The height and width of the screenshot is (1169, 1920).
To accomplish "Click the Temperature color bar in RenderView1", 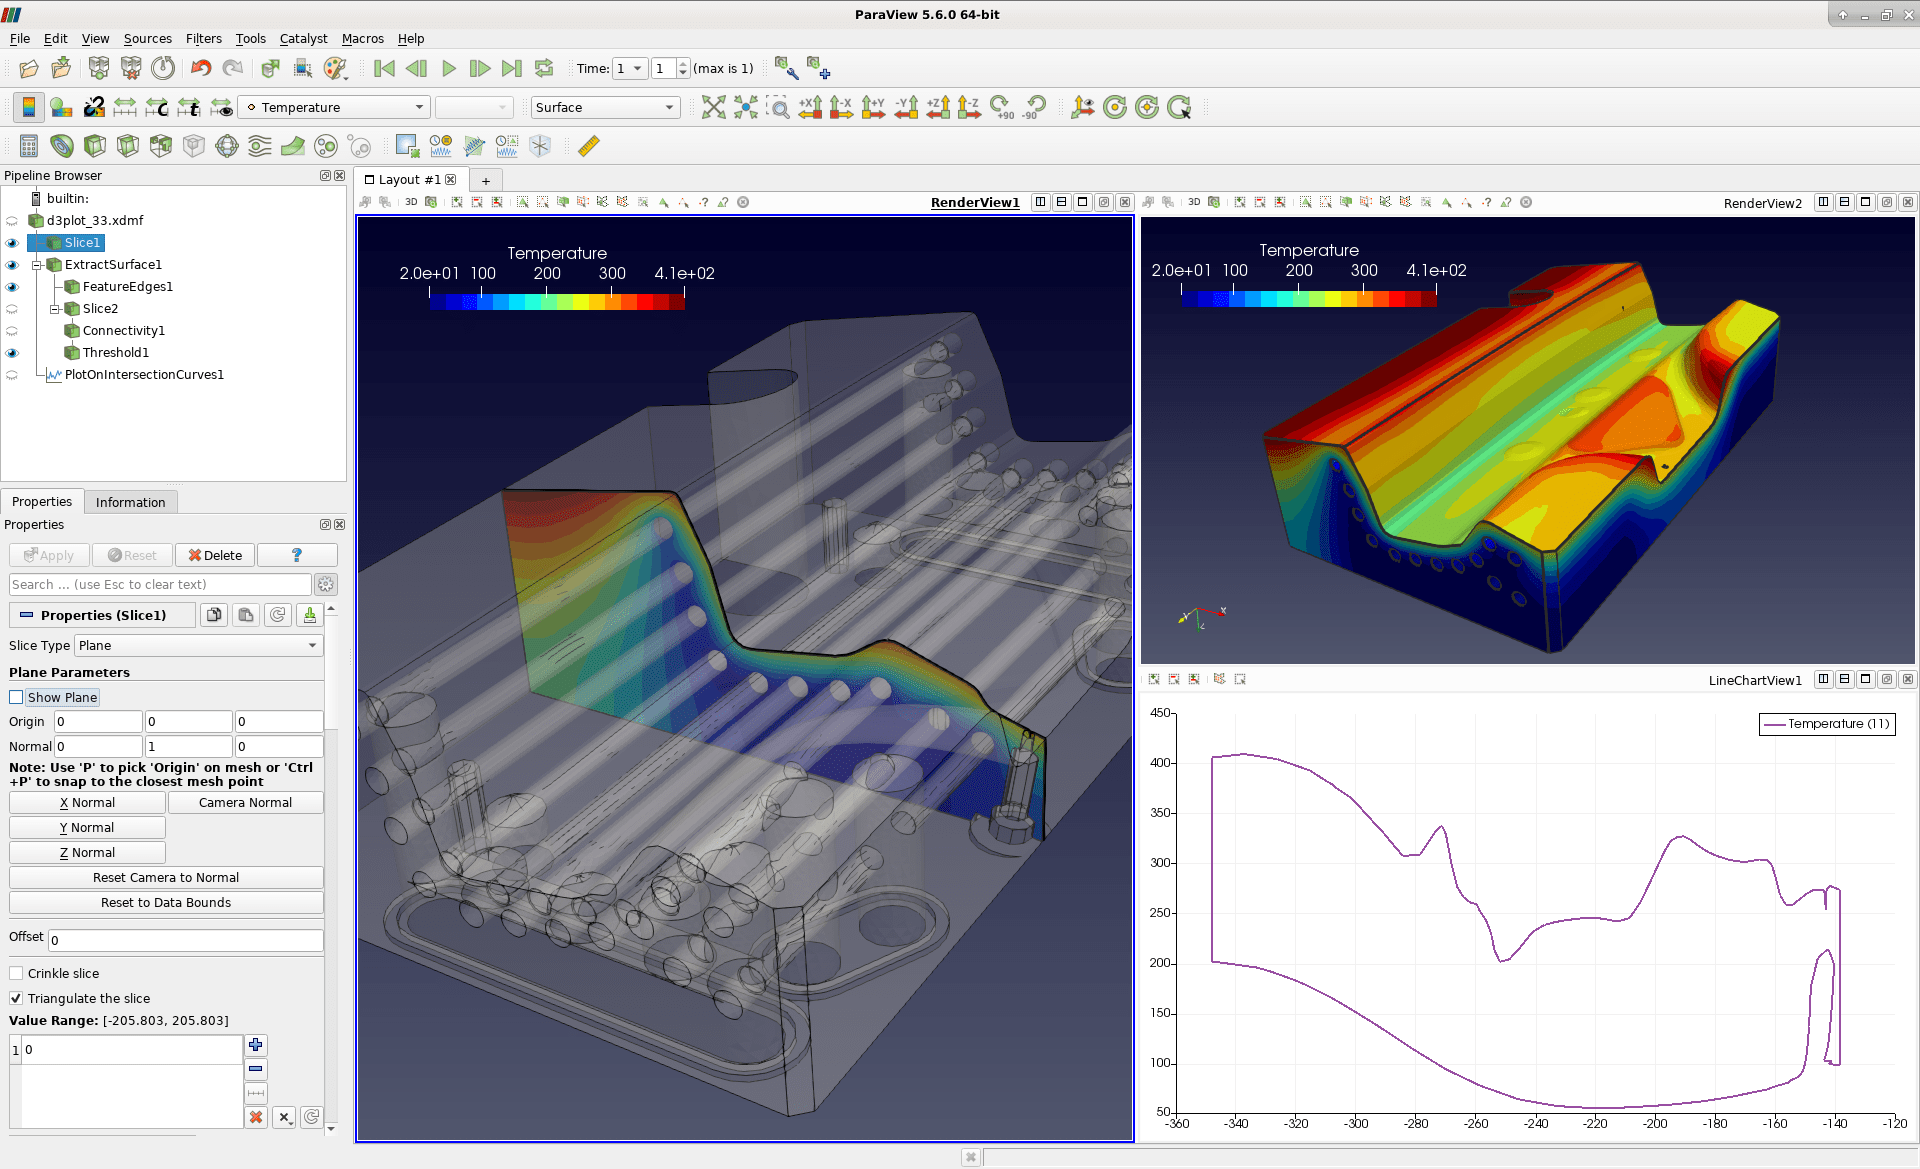I will [x=557, y=302].
